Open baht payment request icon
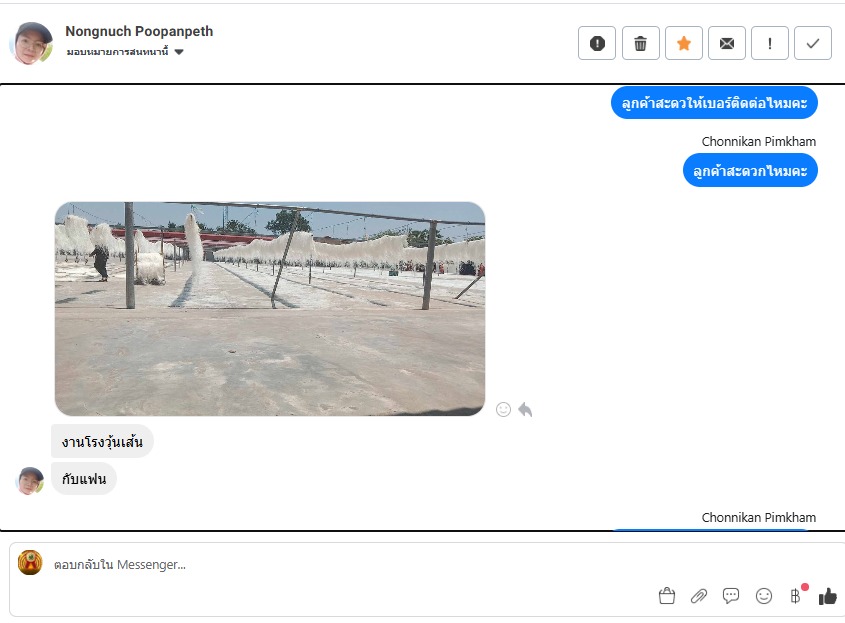The height and width of the screenshot is (623, 845). (795, 596)
